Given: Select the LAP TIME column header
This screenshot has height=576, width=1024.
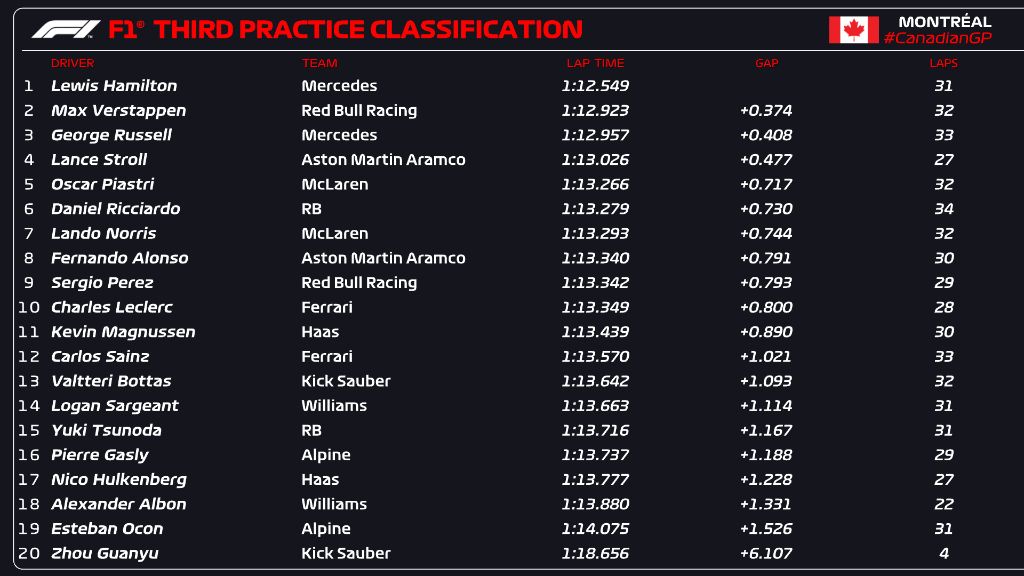Looking at the screenshot, I should 595,63.
